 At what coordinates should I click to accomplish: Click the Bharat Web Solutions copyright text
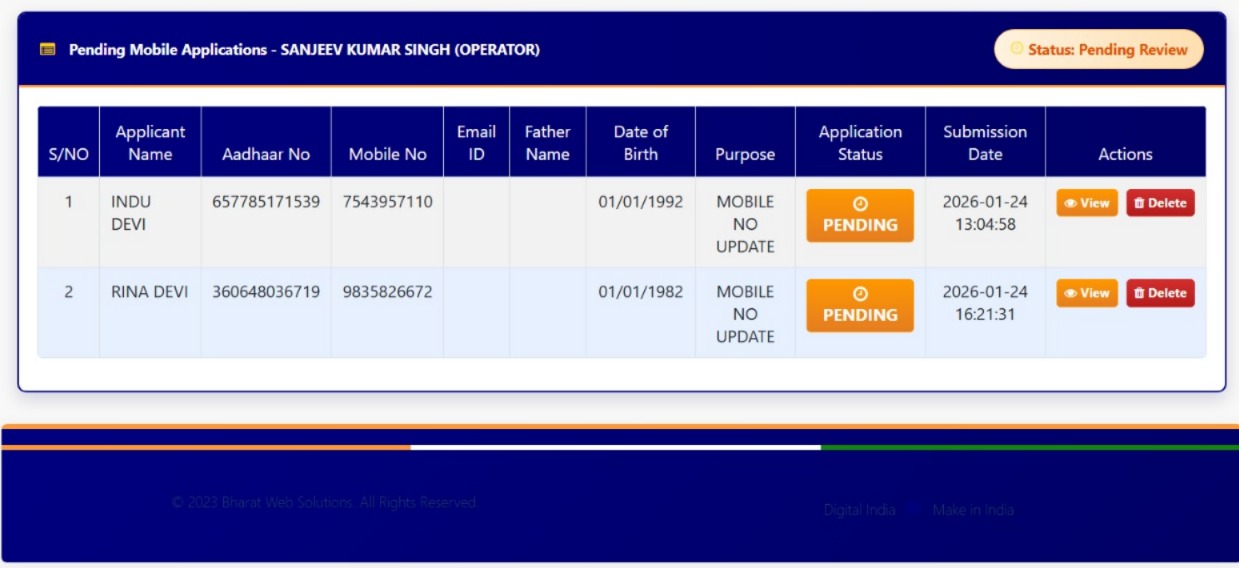(x=325, y=502)
